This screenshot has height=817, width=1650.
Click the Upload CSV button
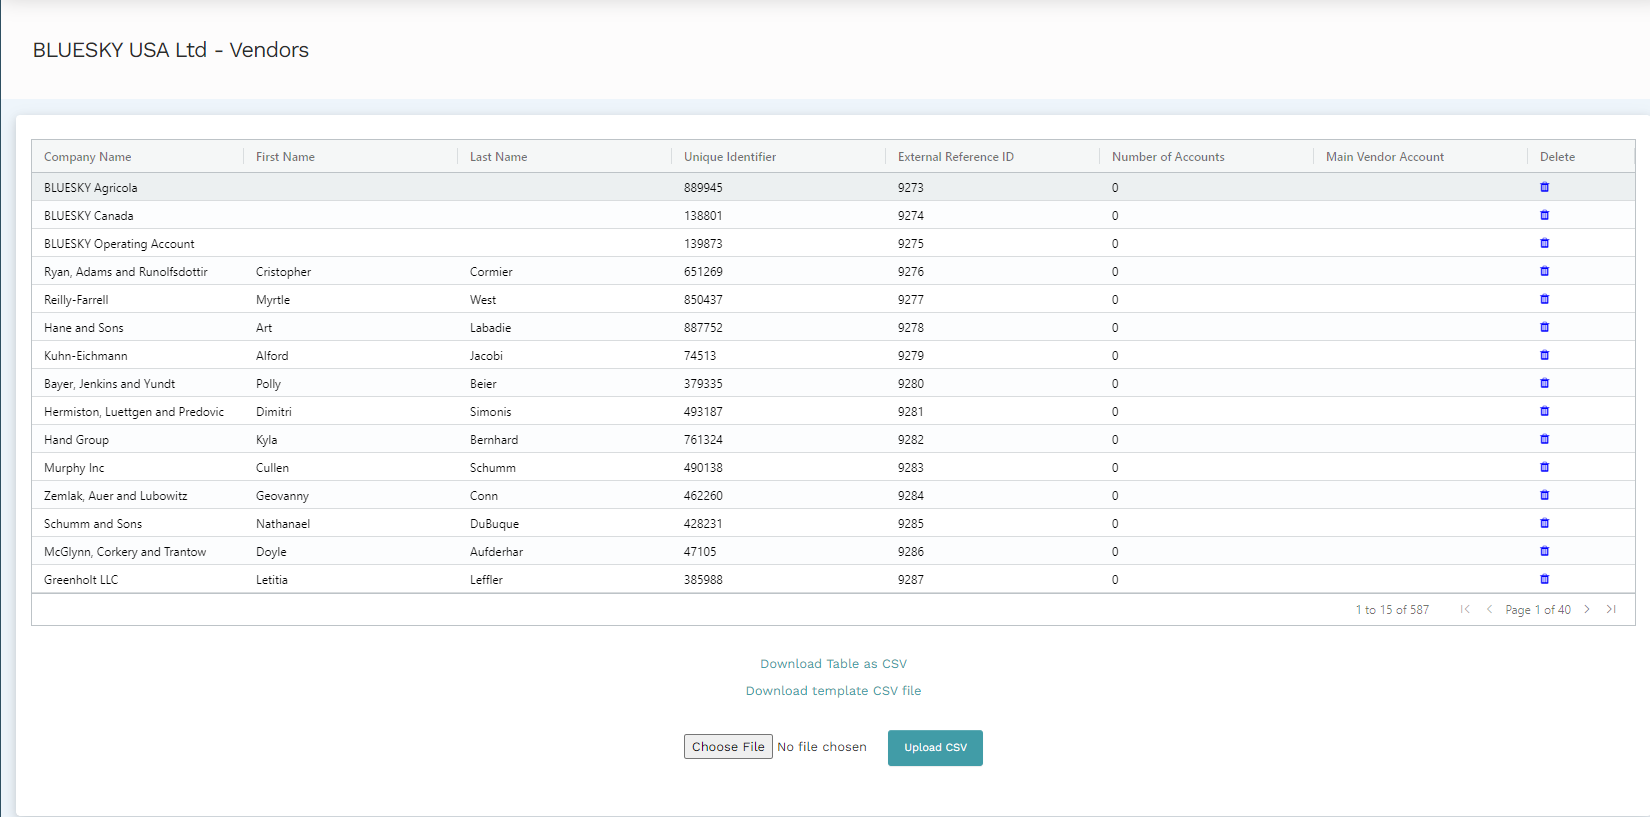[935, 748]
